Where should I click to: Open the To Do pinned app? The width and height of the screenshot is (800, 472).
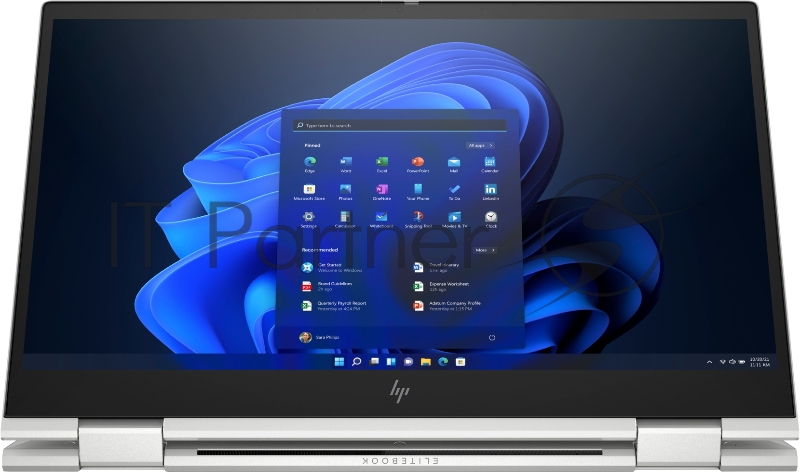[x=454, y=190]
